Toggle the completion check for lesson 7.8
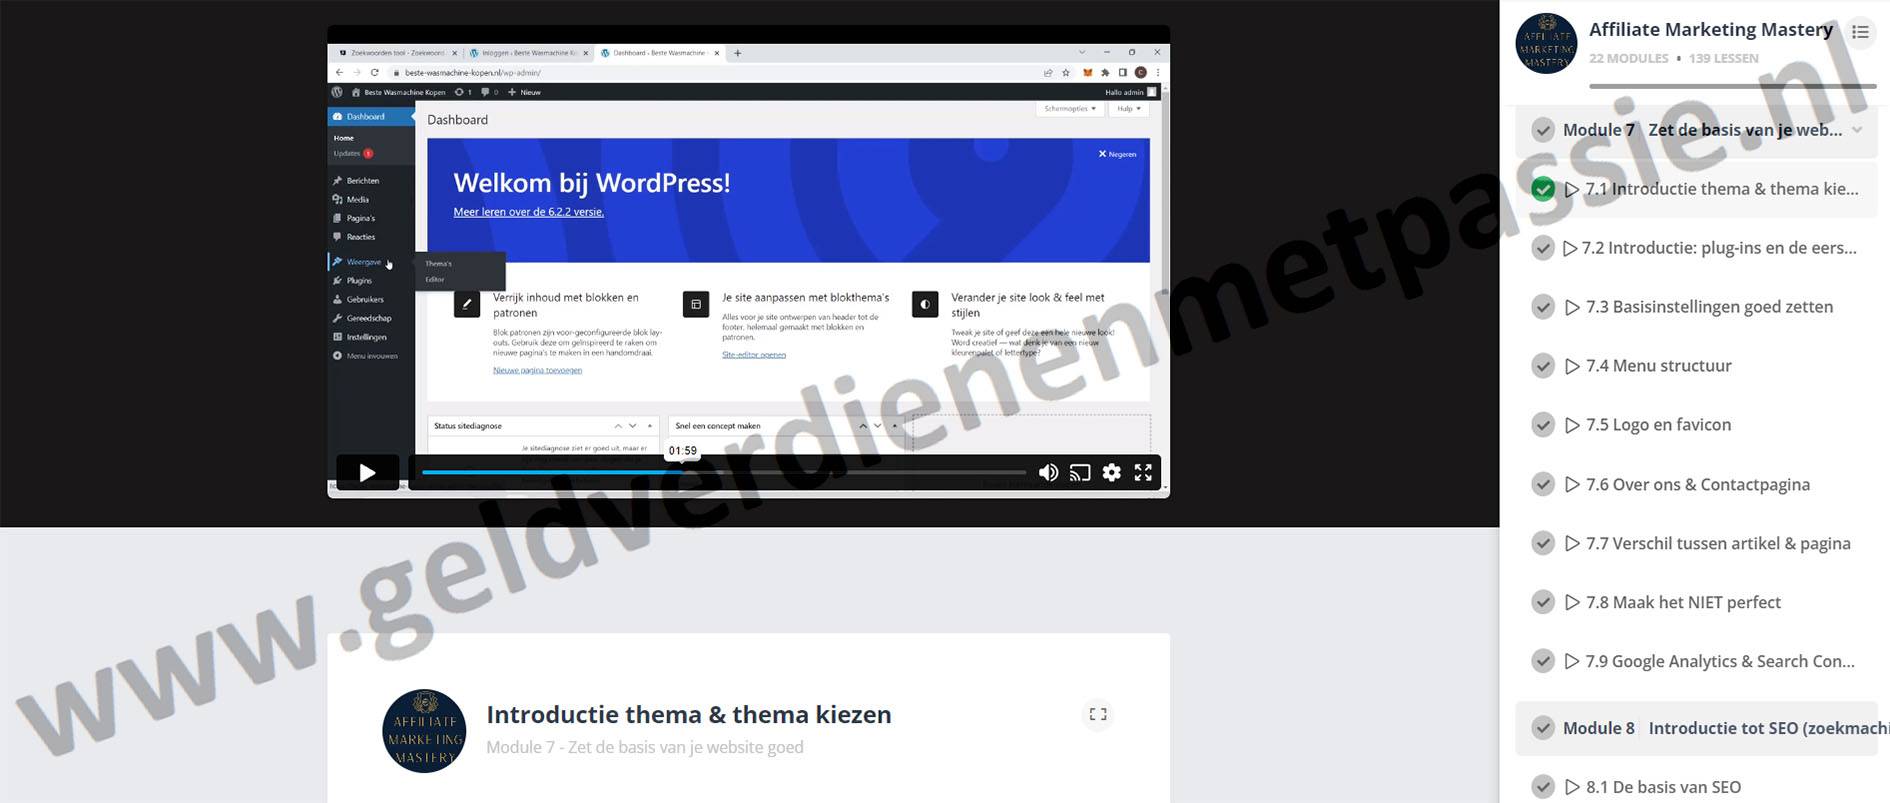 click(x=1543, y=602)
